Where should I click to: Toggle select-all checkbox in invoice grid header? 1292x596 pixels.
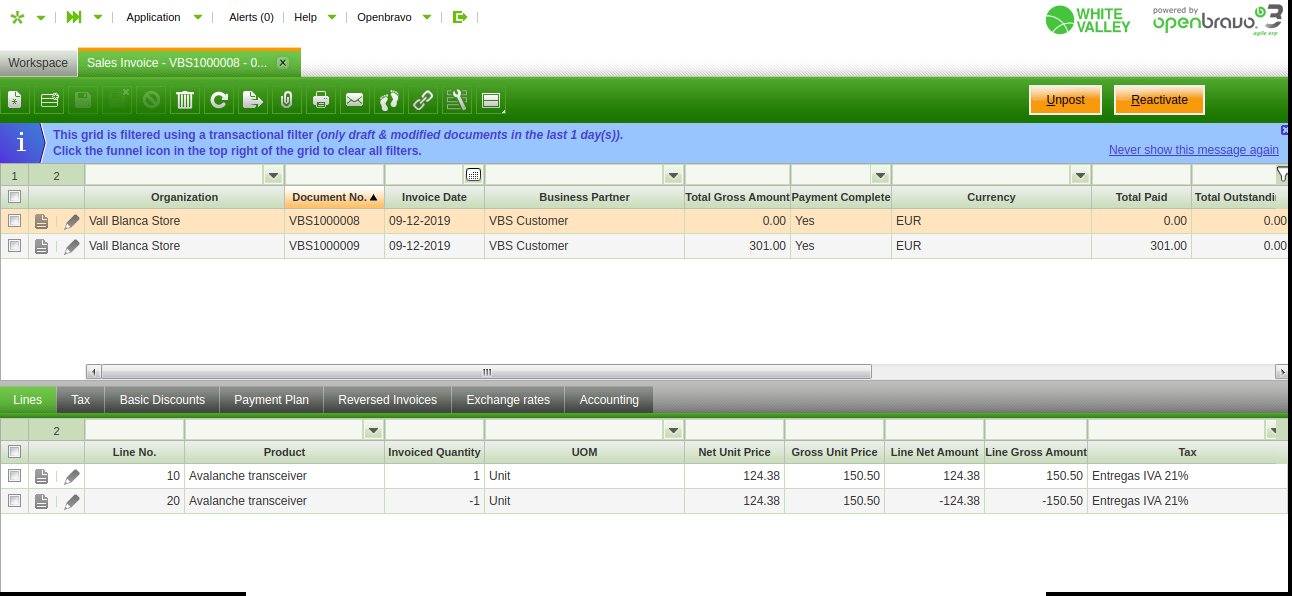(x=14, y=197)
